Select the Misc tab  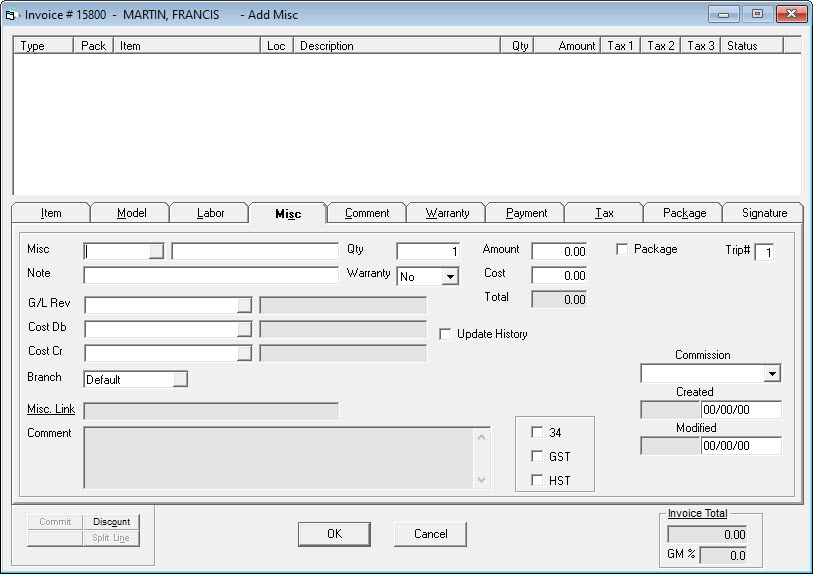[x=288, y=214]
